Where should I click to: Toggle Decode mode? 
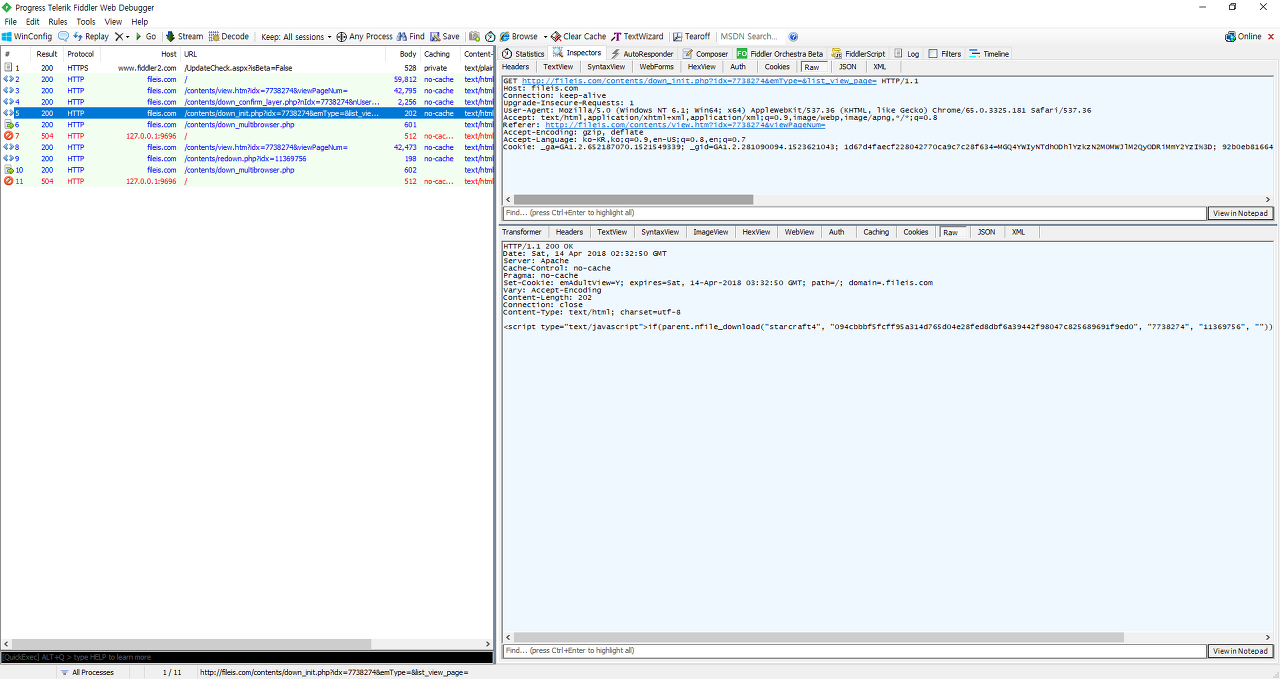point(229,36)
